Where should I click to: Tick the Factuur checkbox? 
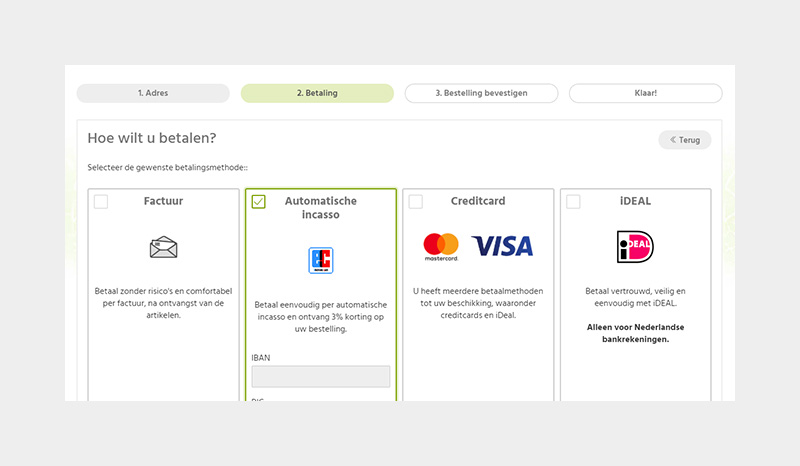[x=101, y=202]
